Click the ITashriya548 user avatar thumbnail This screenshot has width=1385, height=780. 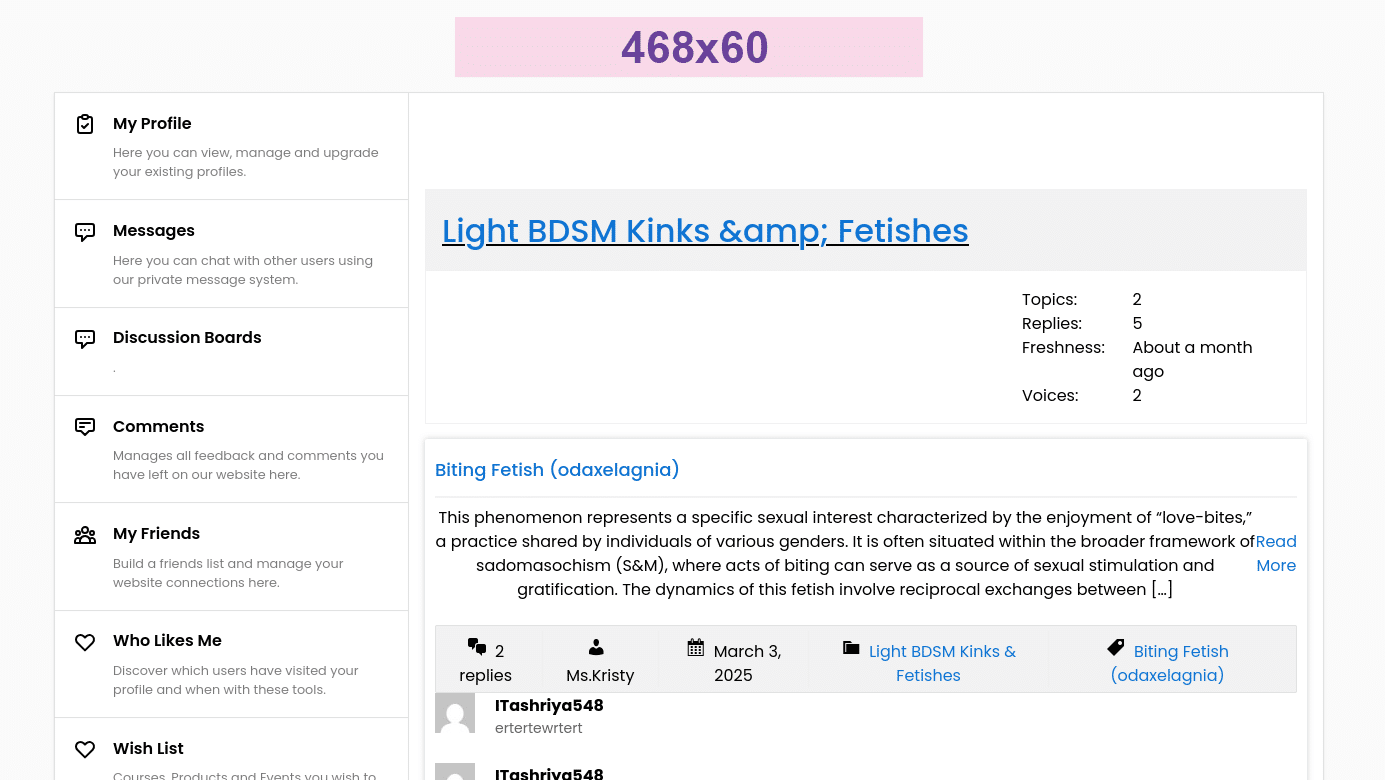click(455, 713)
